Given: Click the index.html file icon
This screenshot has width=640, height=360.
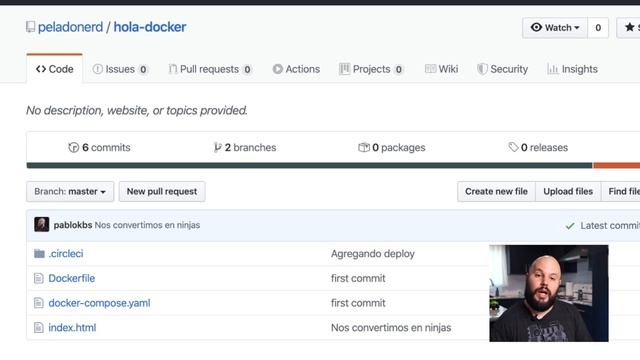Looking at the screenshot, I should click(x=38, y=327).
